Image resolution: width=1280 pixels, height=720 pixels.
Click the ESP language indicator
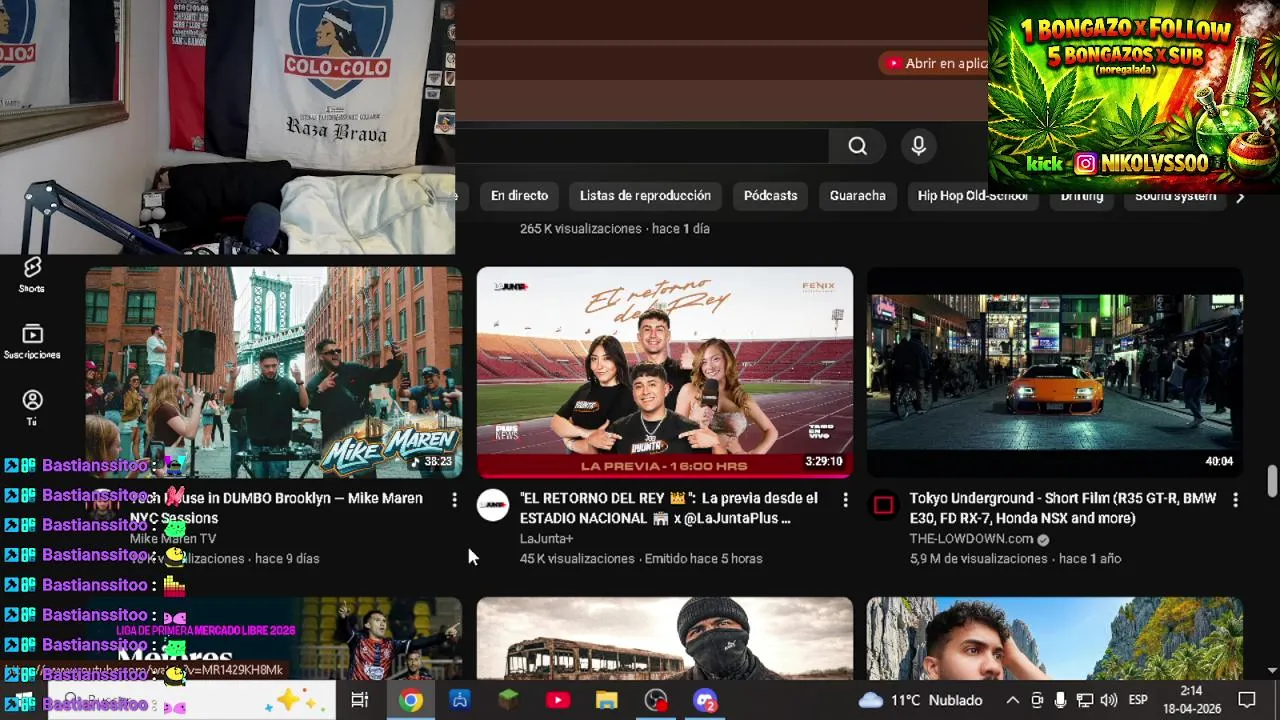1138,700
